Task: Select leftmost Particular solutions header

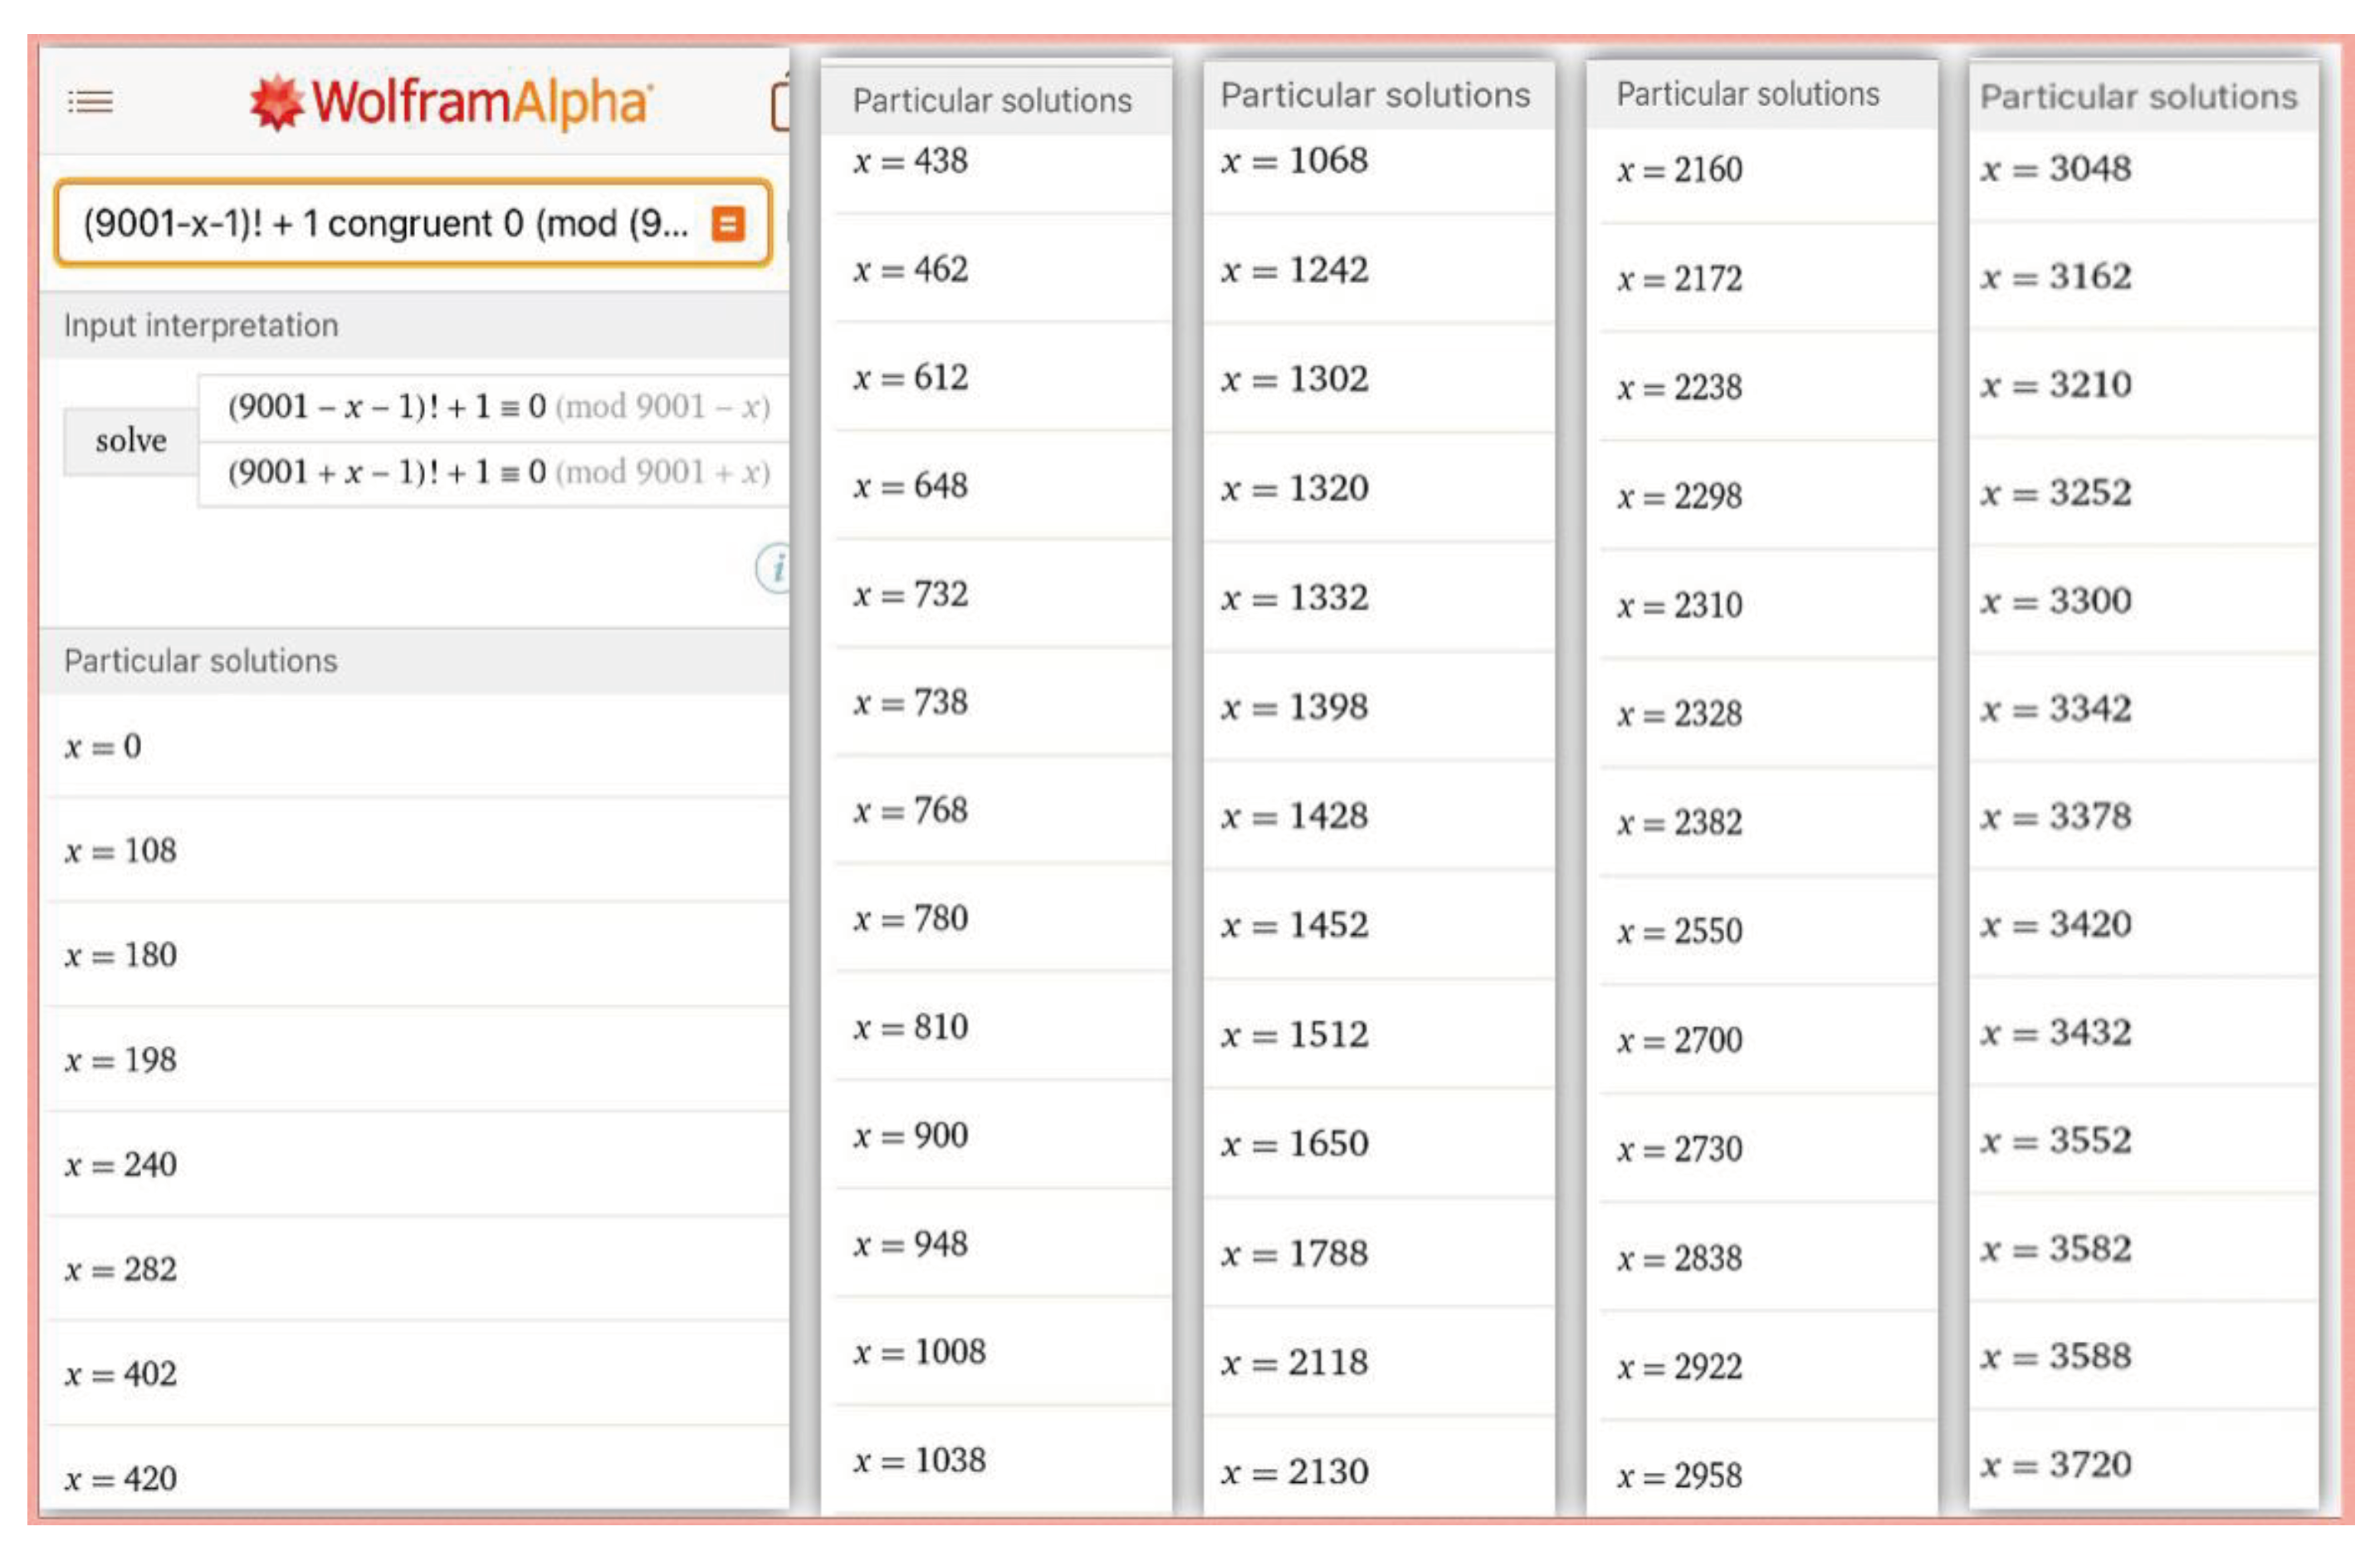Action: tap(201, 661)
